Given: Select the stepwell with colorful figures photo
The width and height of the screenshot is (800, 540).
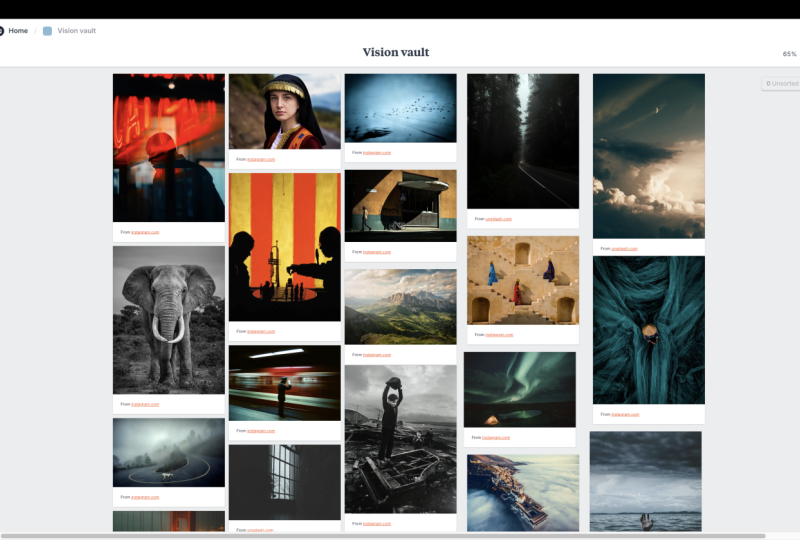Looking at the screenshot, I should (x=523, y=280).
